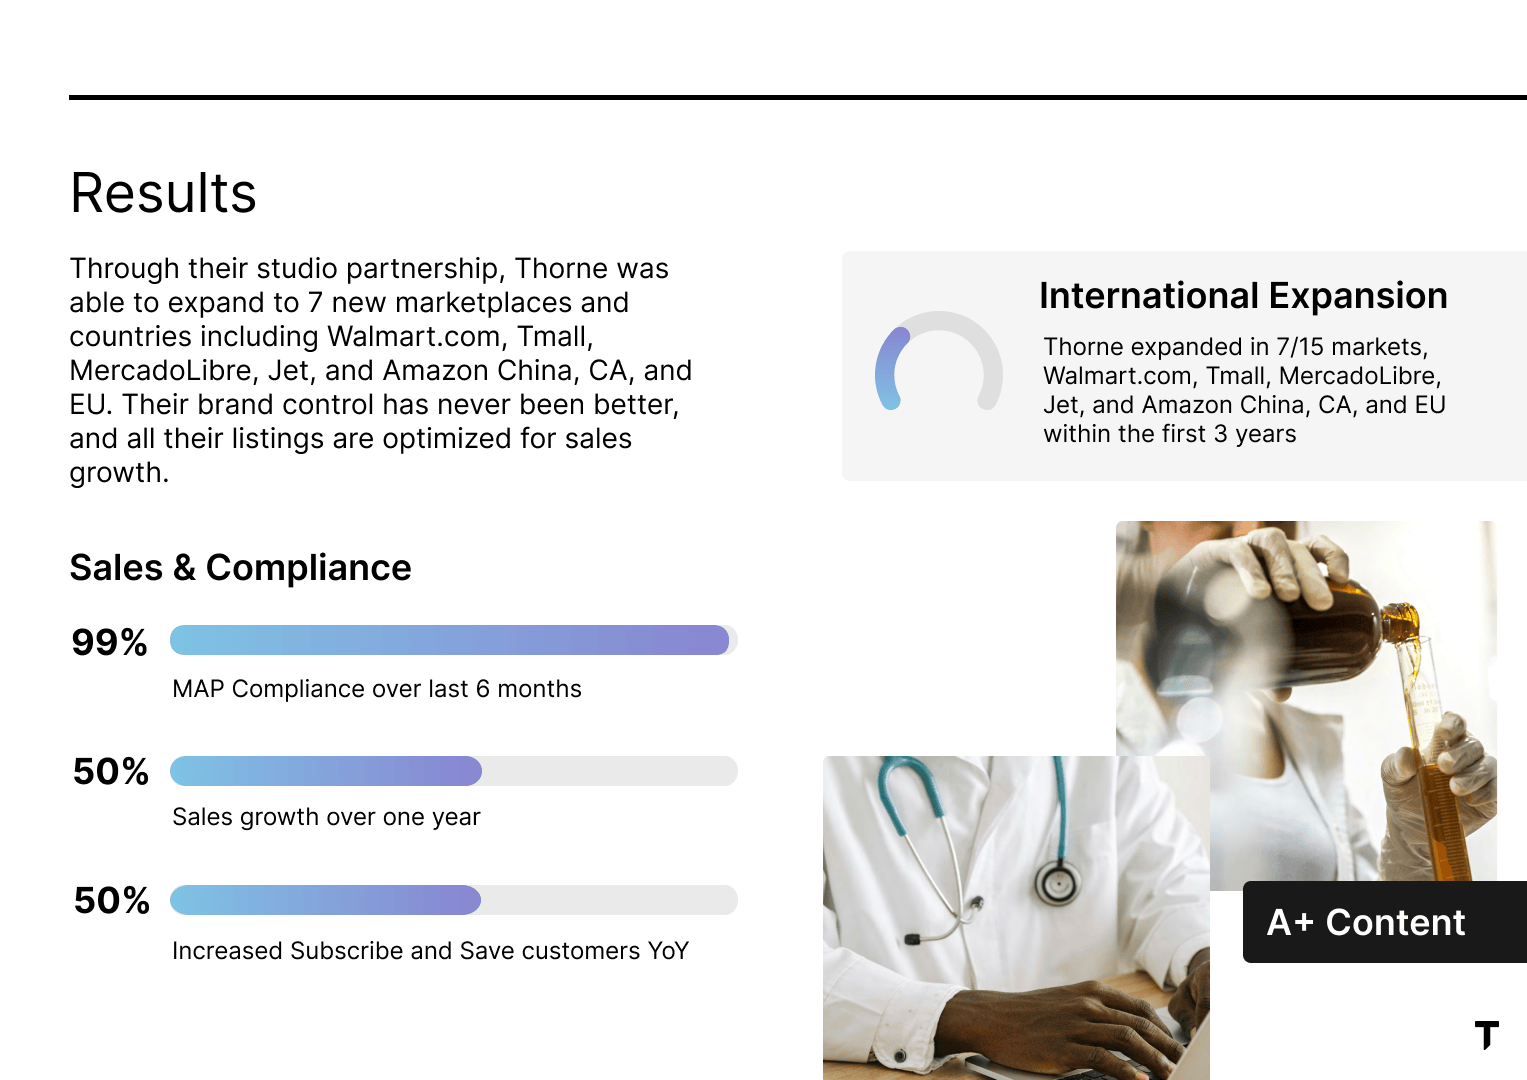
Task: Click the Thorne T logo icon
Action: coord(1487,1034)
